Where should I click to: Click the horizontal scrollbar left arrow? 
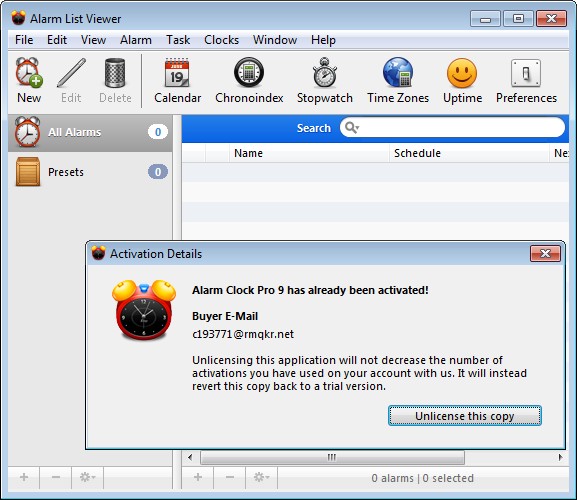point(190,457)
